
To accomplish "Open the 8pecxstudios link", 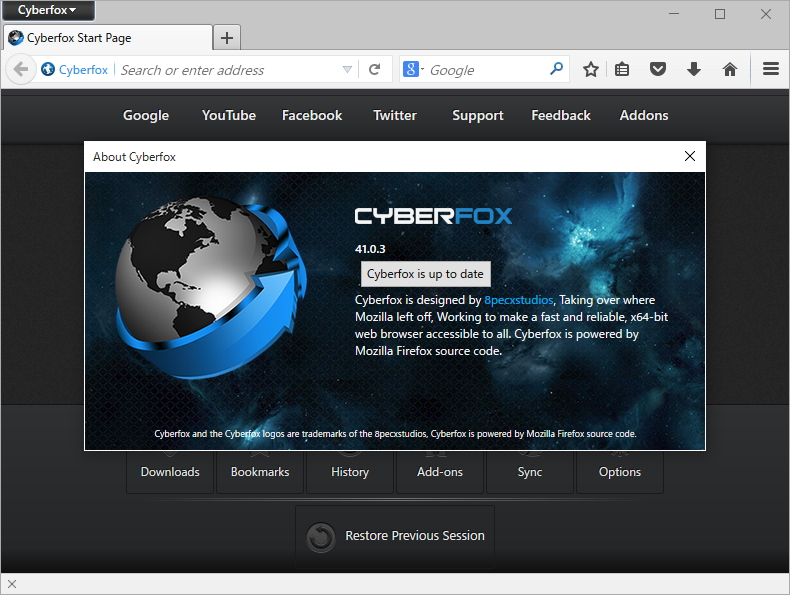I will (x=518, y=300).
